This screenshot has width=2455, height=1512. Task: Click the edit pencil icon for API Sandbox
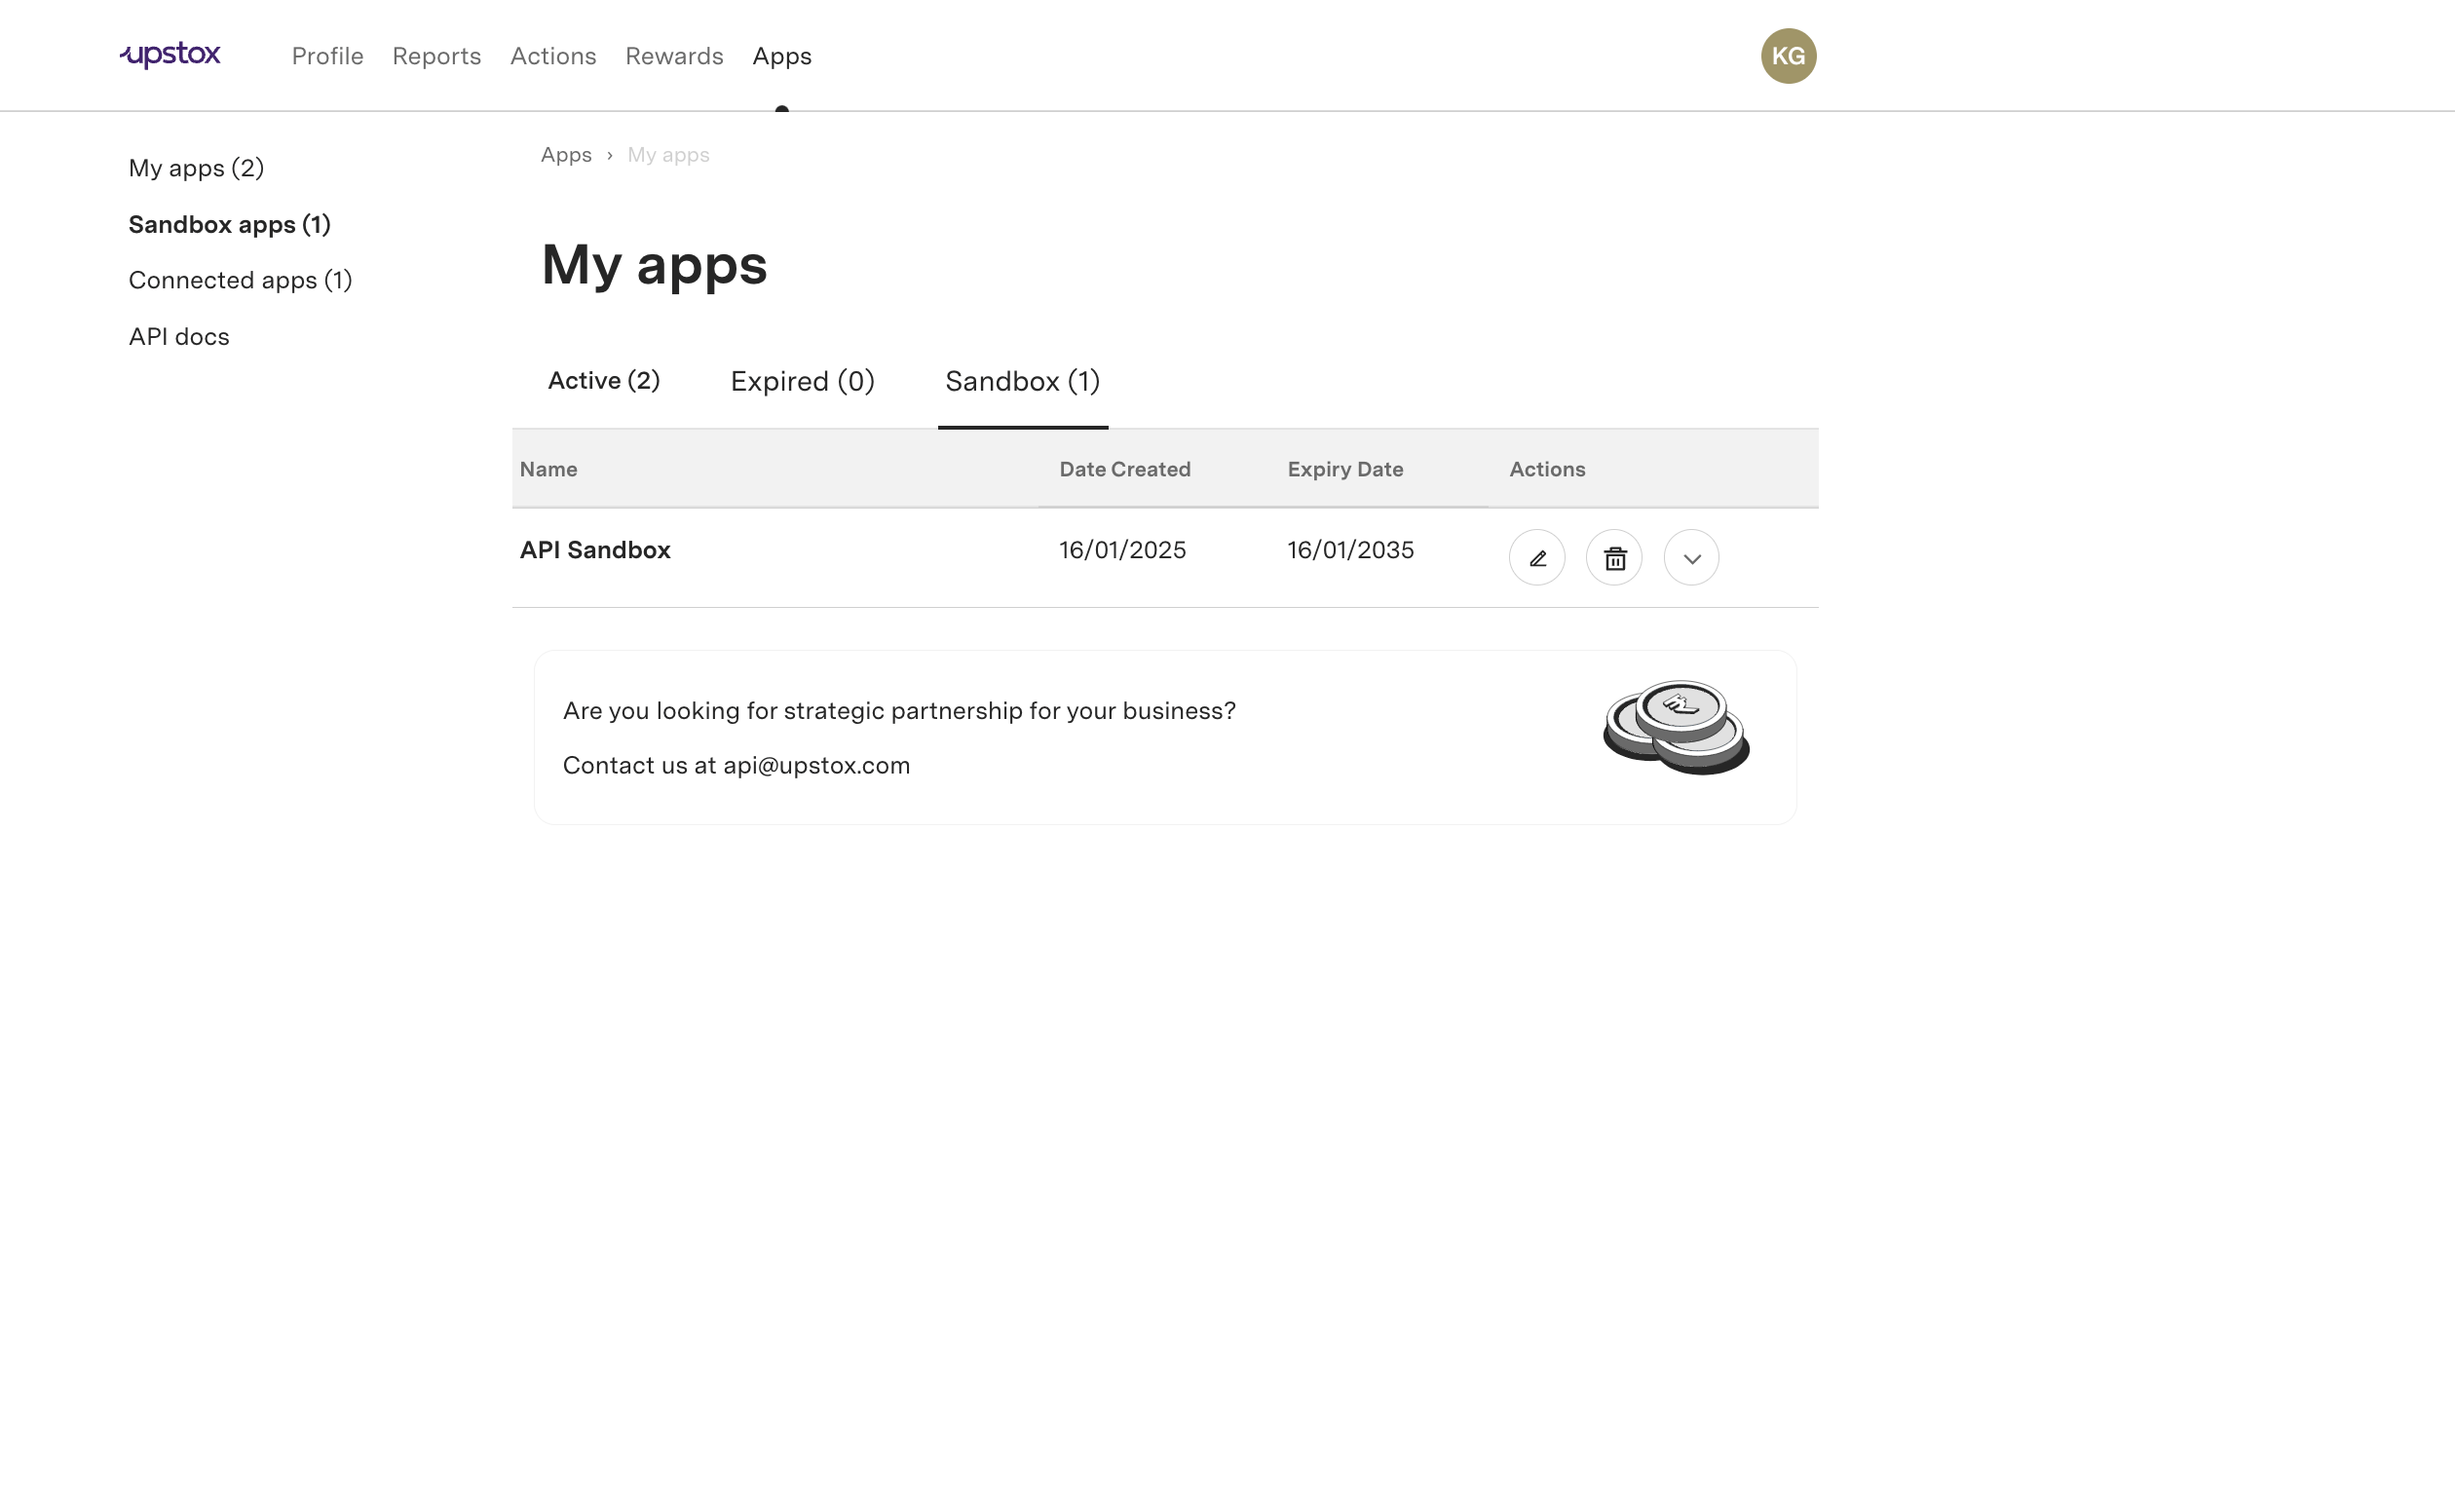point(1536,556)
